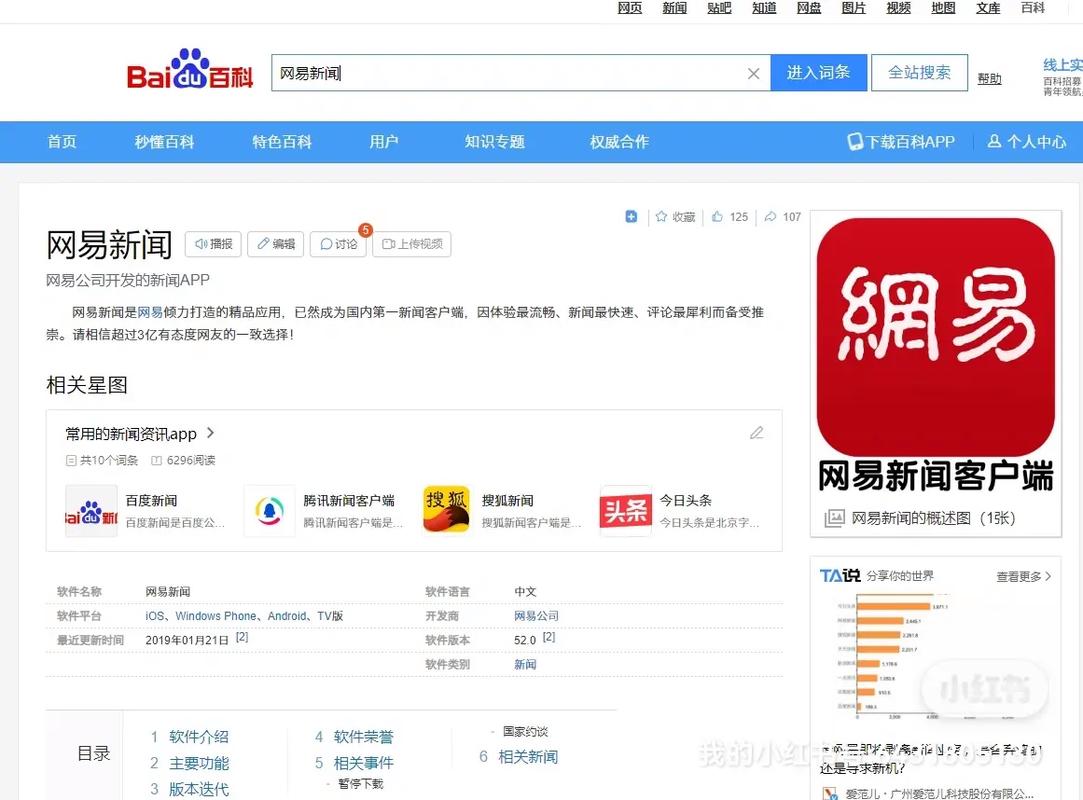This screenshot has height=800, width=1083.
Task: Click the share icon showing 107
Action: [780, 216]
